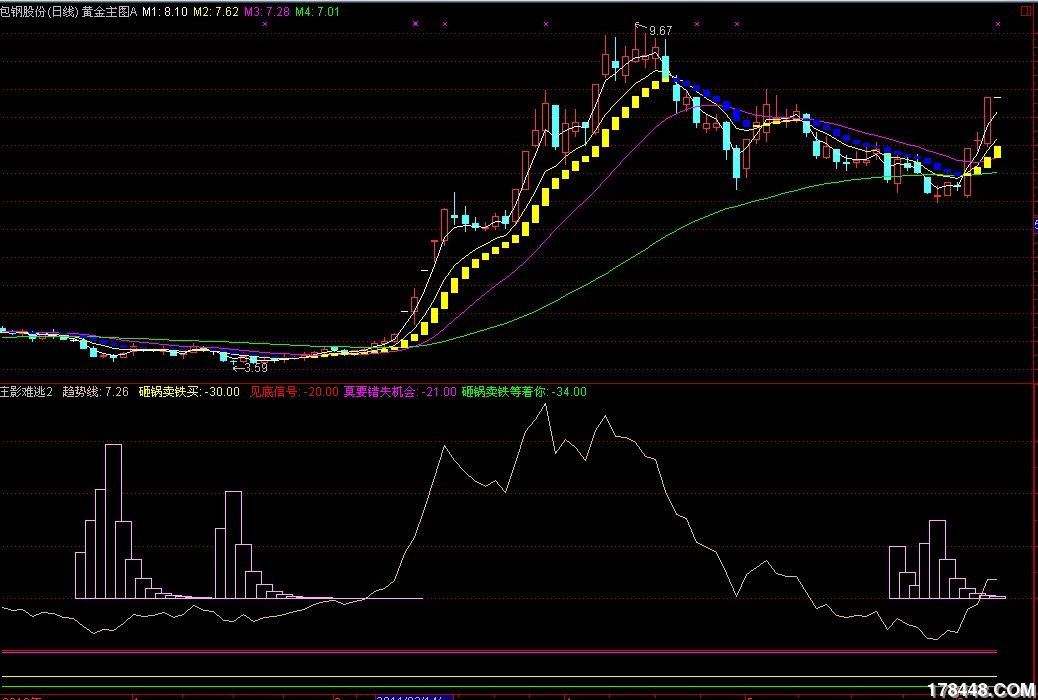
Task: Click the 9.67 high price label
Action: pos(660,31)
